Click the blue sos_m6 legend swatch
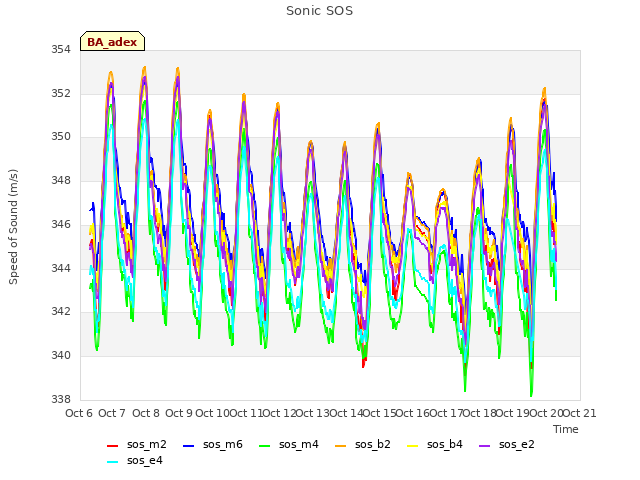640x480 pixels. [x=188, y=446]
